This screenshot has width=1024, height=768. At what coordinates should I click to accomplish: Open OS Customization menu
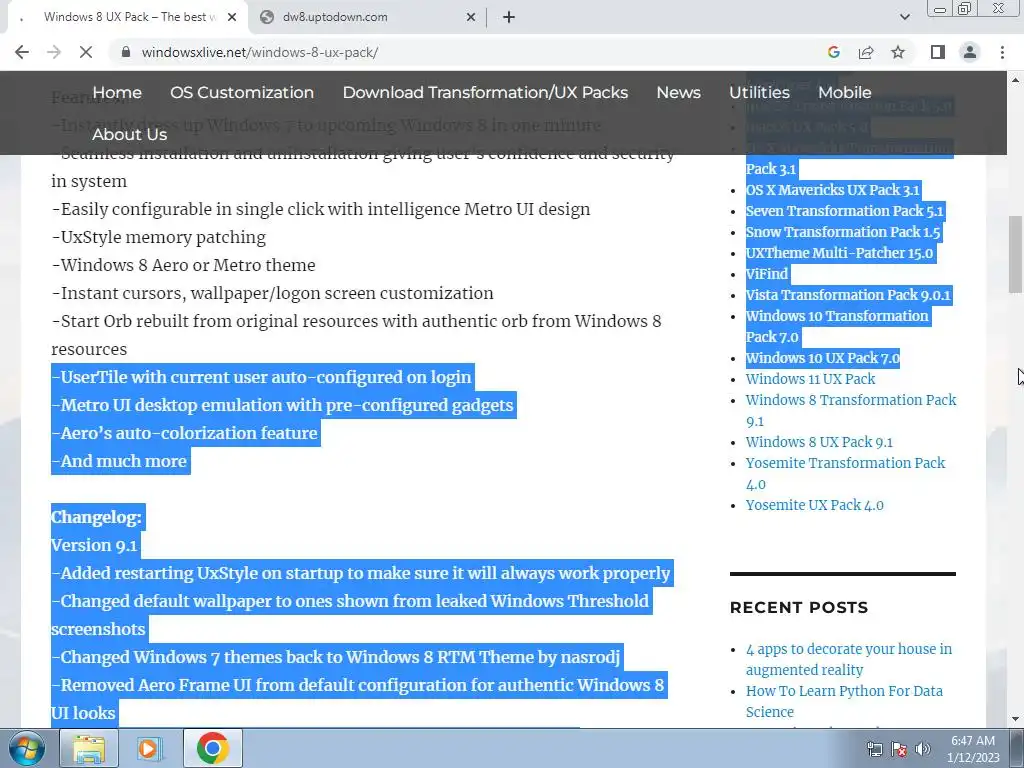[x=242, y=93]
